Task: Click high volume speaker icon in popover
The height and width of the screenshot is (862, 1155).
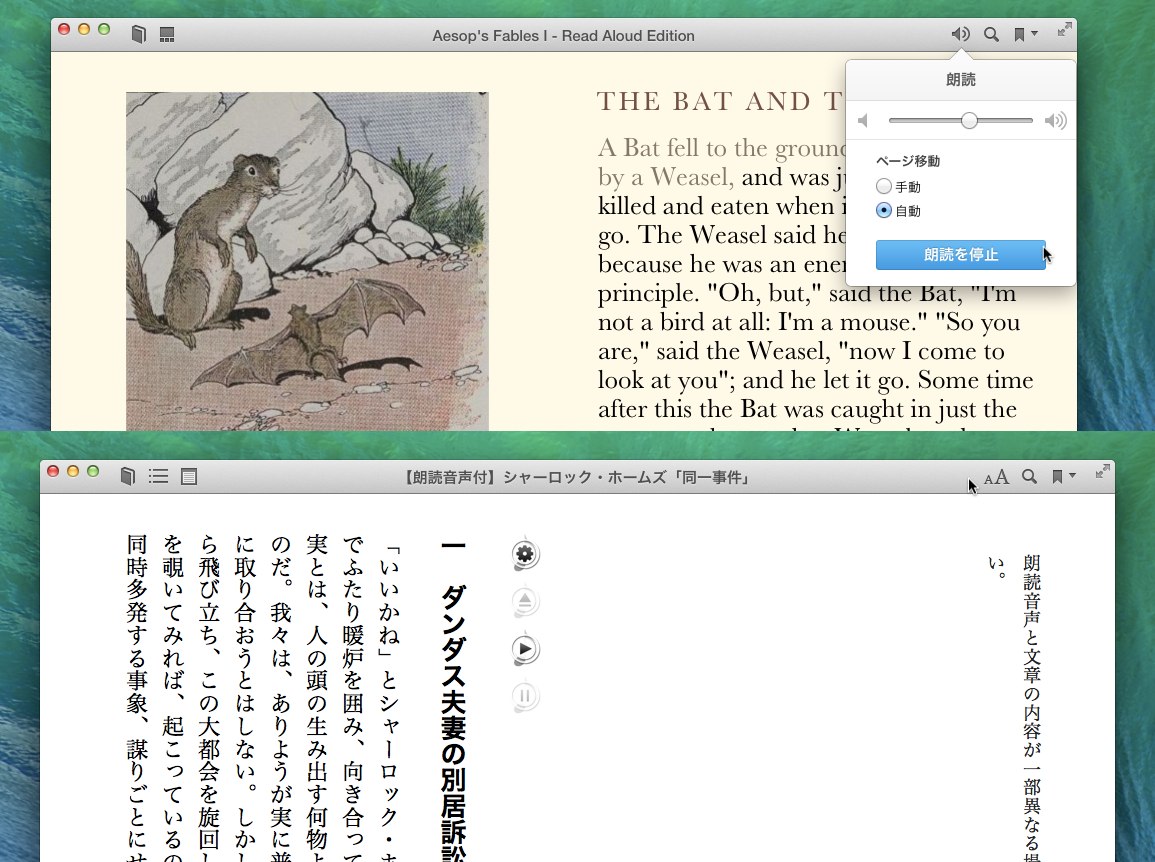Action: [x=1056, y=120]
